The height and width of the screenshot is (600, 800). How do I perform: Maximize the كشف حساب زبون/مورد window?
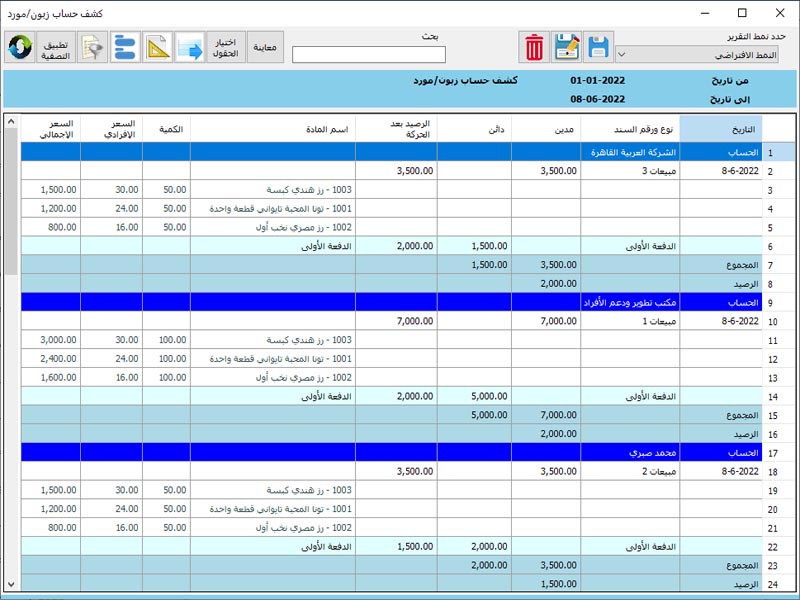[x=741, y=14]
